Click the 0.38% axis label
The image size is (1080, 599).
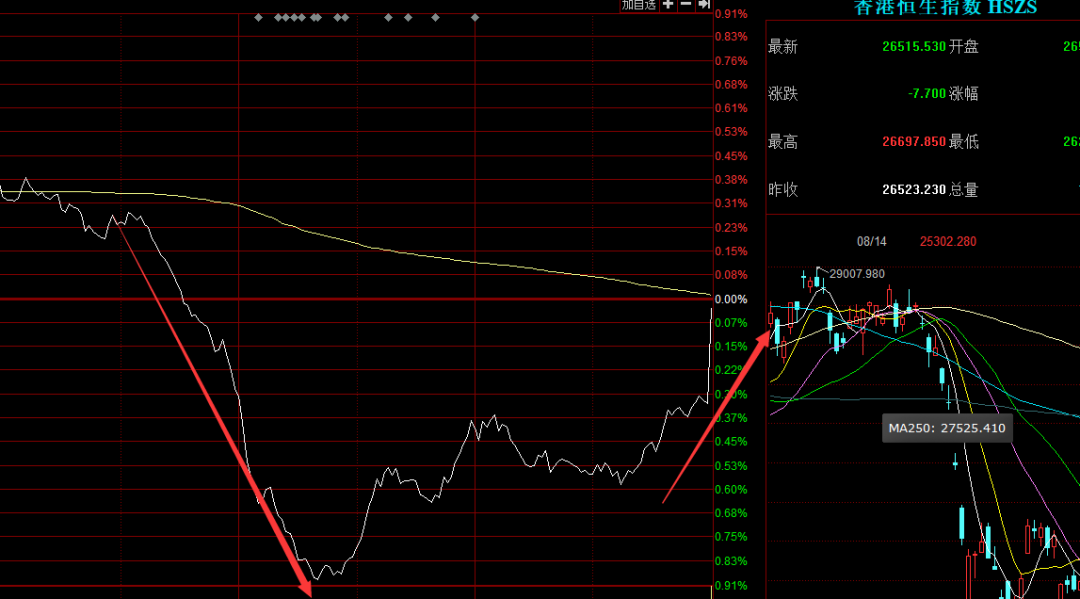pyautogui.click(x=731, y=180)
